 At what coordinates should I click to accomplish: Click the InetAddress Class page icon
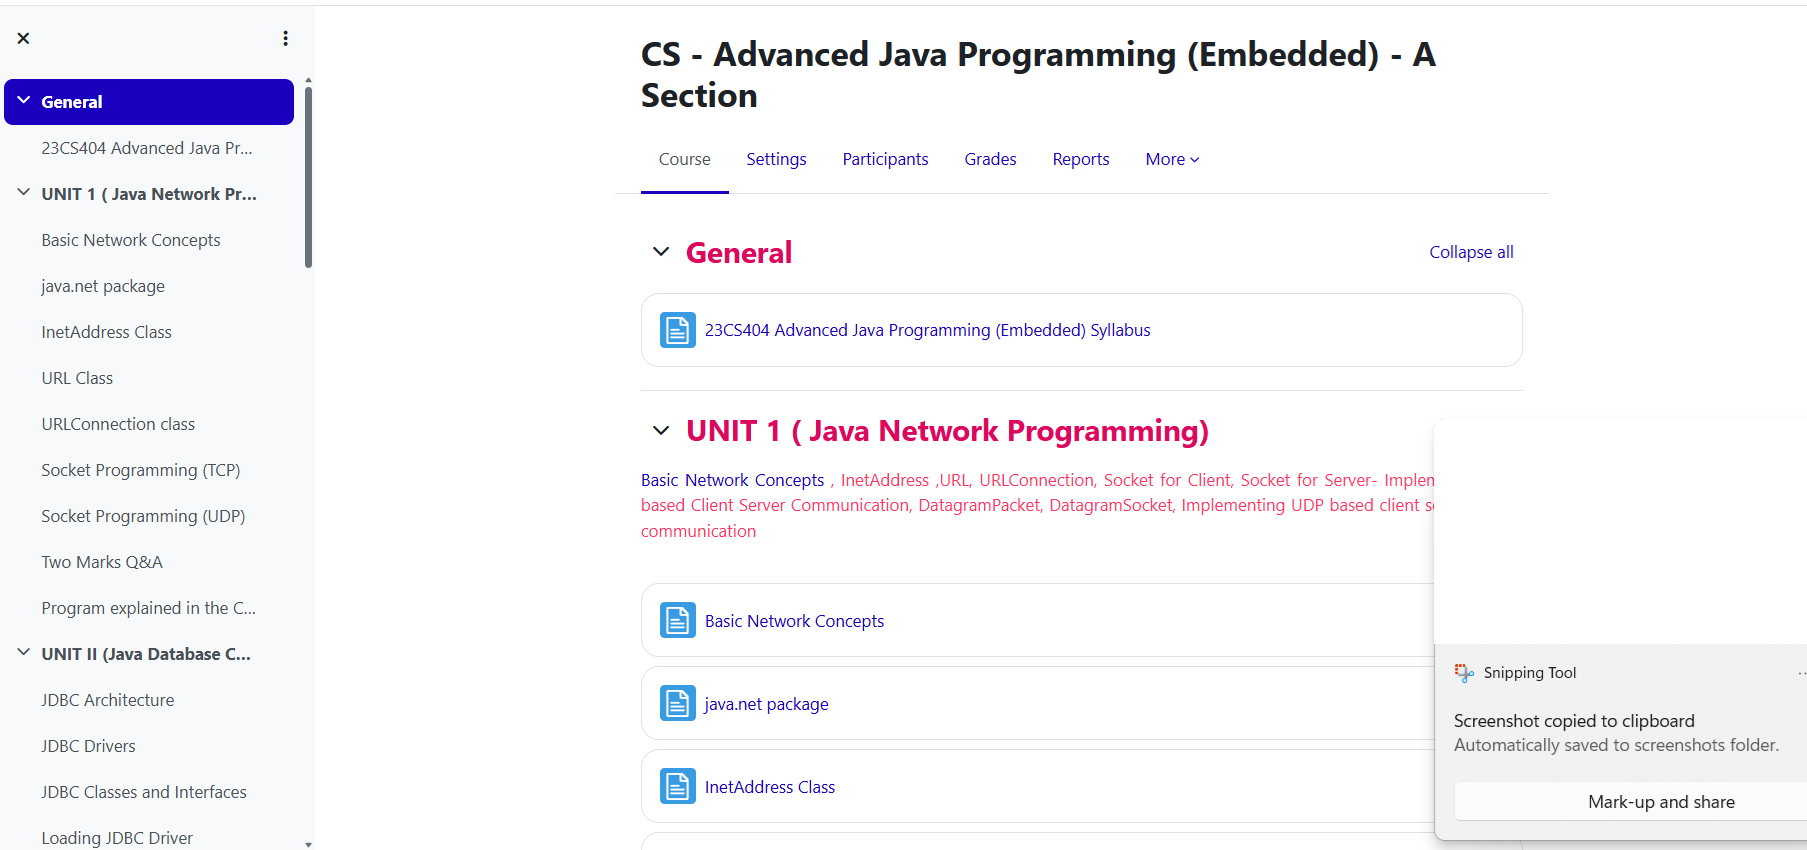coord(677,787)
